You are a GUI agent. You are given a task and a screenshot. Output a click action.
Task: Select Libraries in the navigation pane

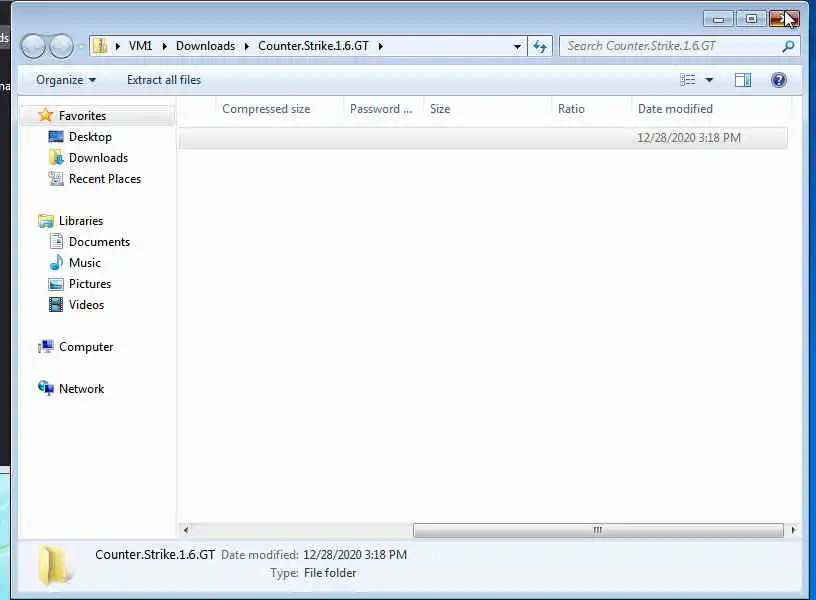(x=81, y=221)
